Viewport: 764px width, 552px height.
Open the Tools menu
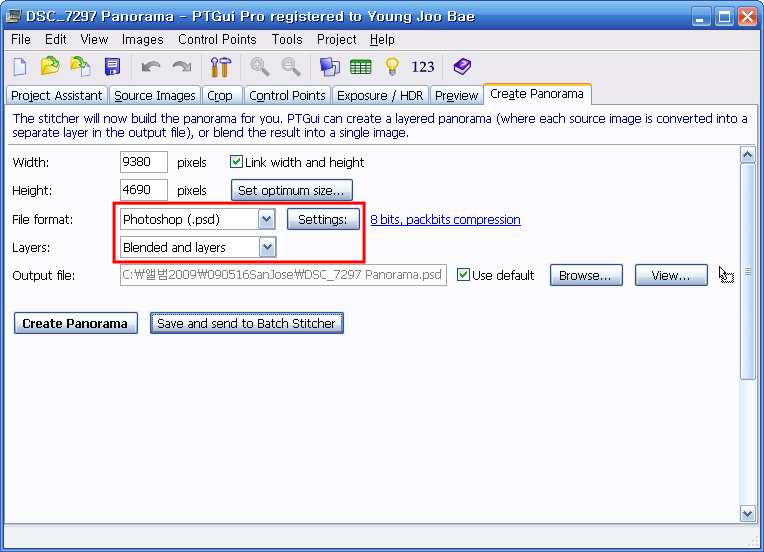click(287, 39)
